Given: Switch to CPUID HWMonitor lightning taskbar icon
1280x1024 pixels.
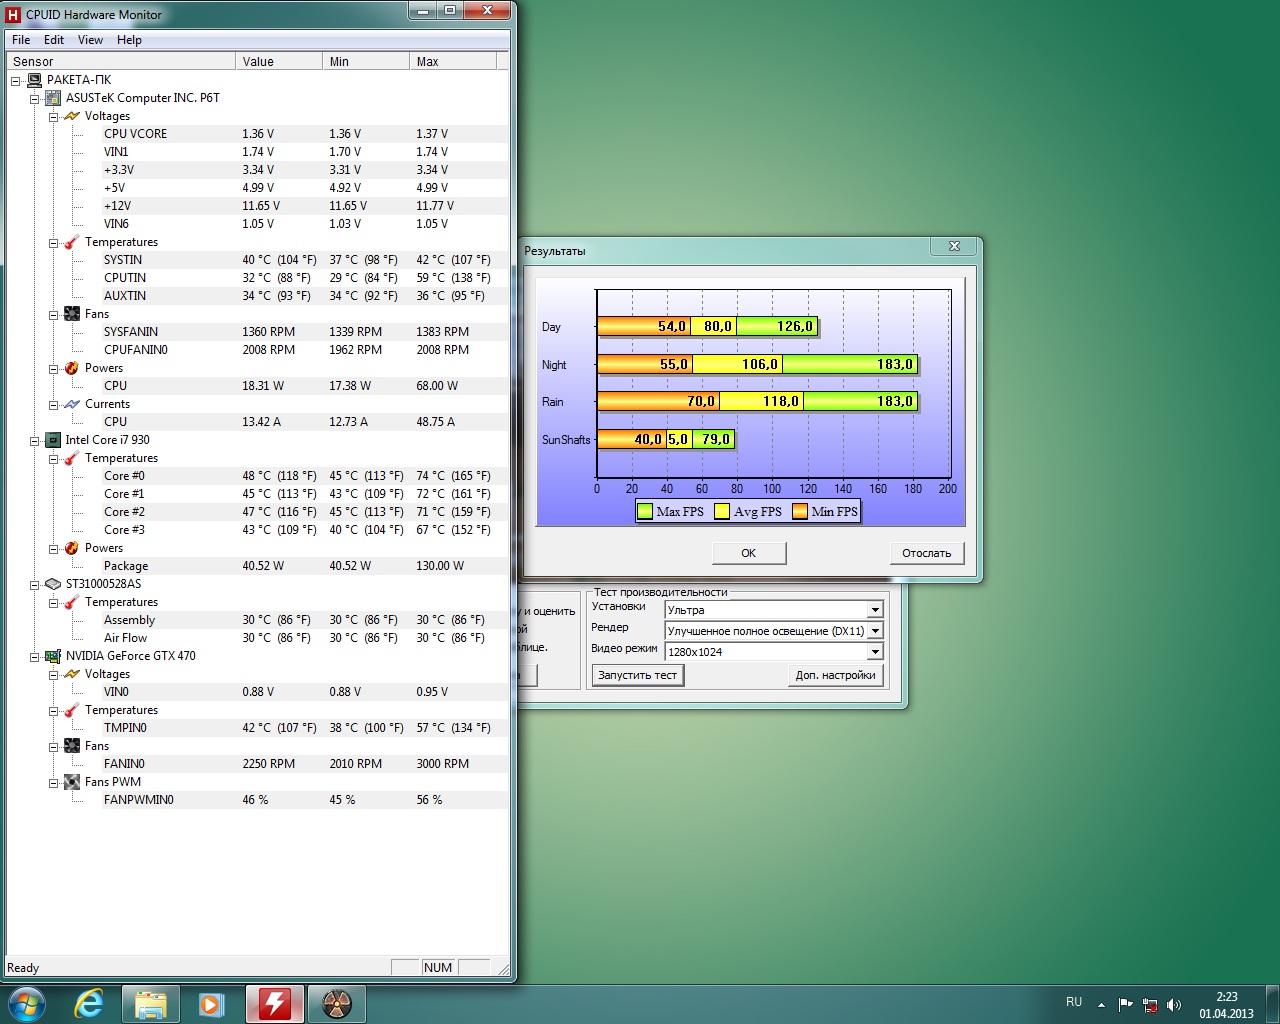Looking at the screenshot, I should tap(274, 1004).
